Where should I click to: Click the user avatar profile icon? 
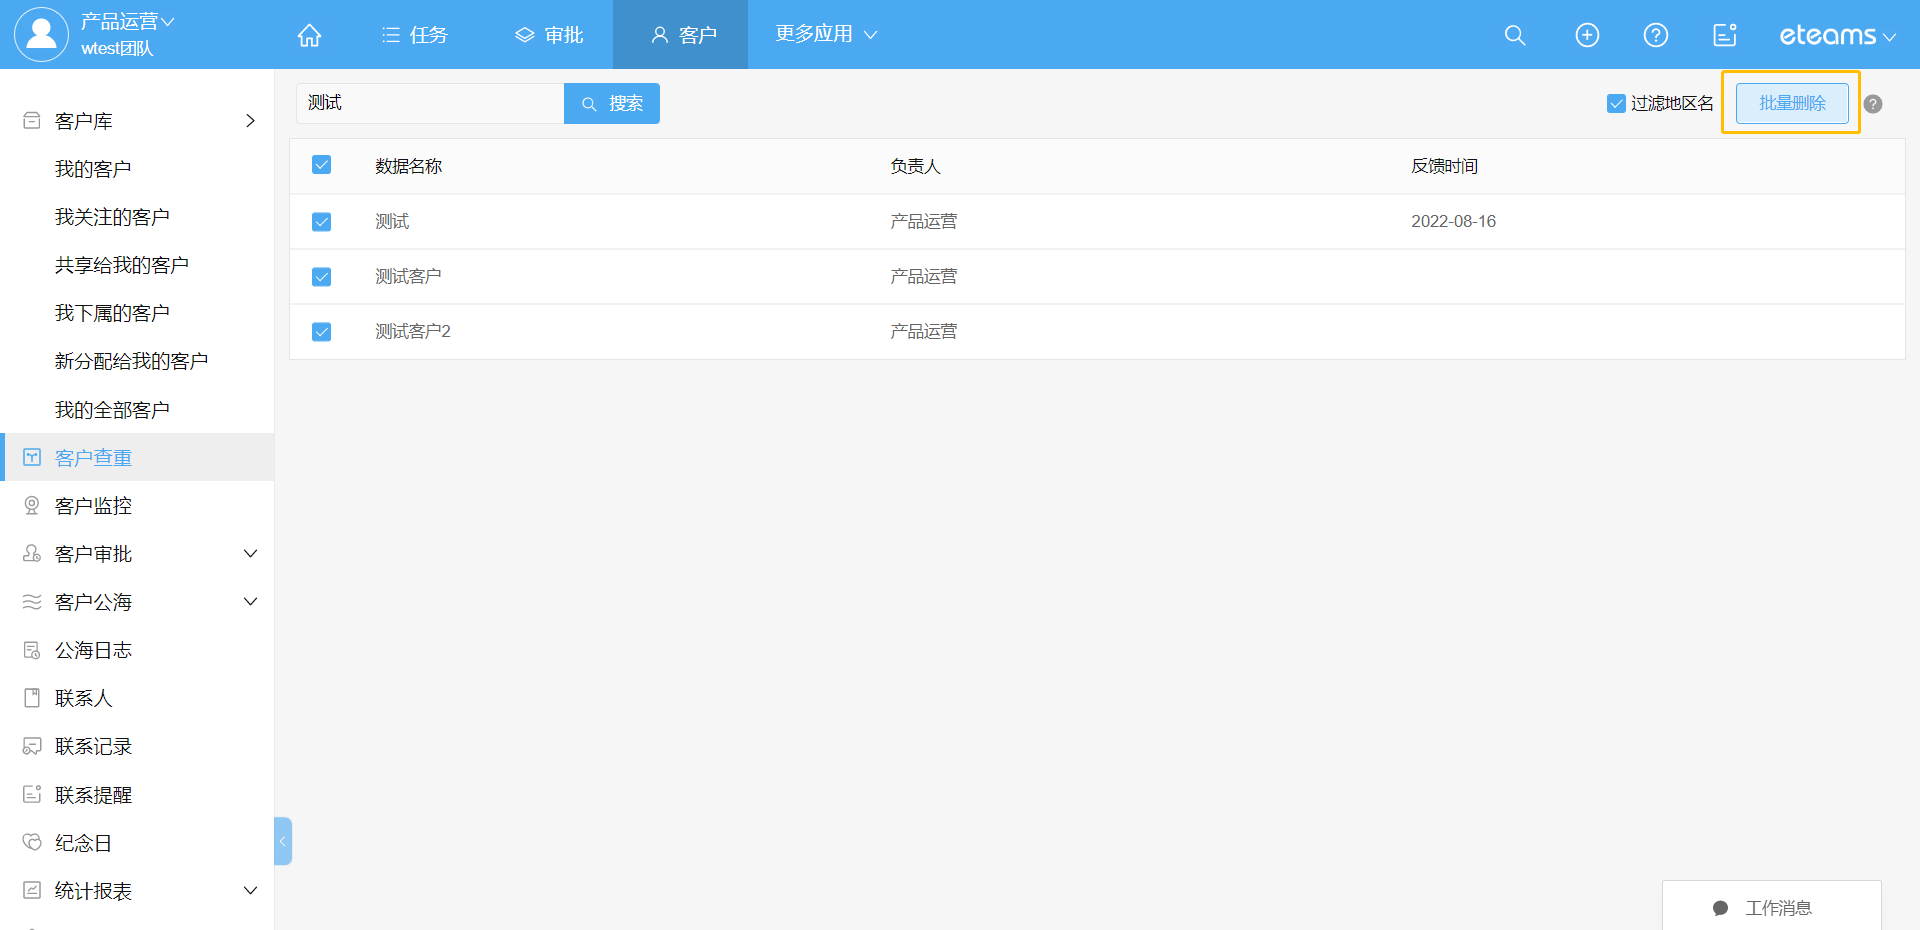pyautogui.click(x=41, y=34)
